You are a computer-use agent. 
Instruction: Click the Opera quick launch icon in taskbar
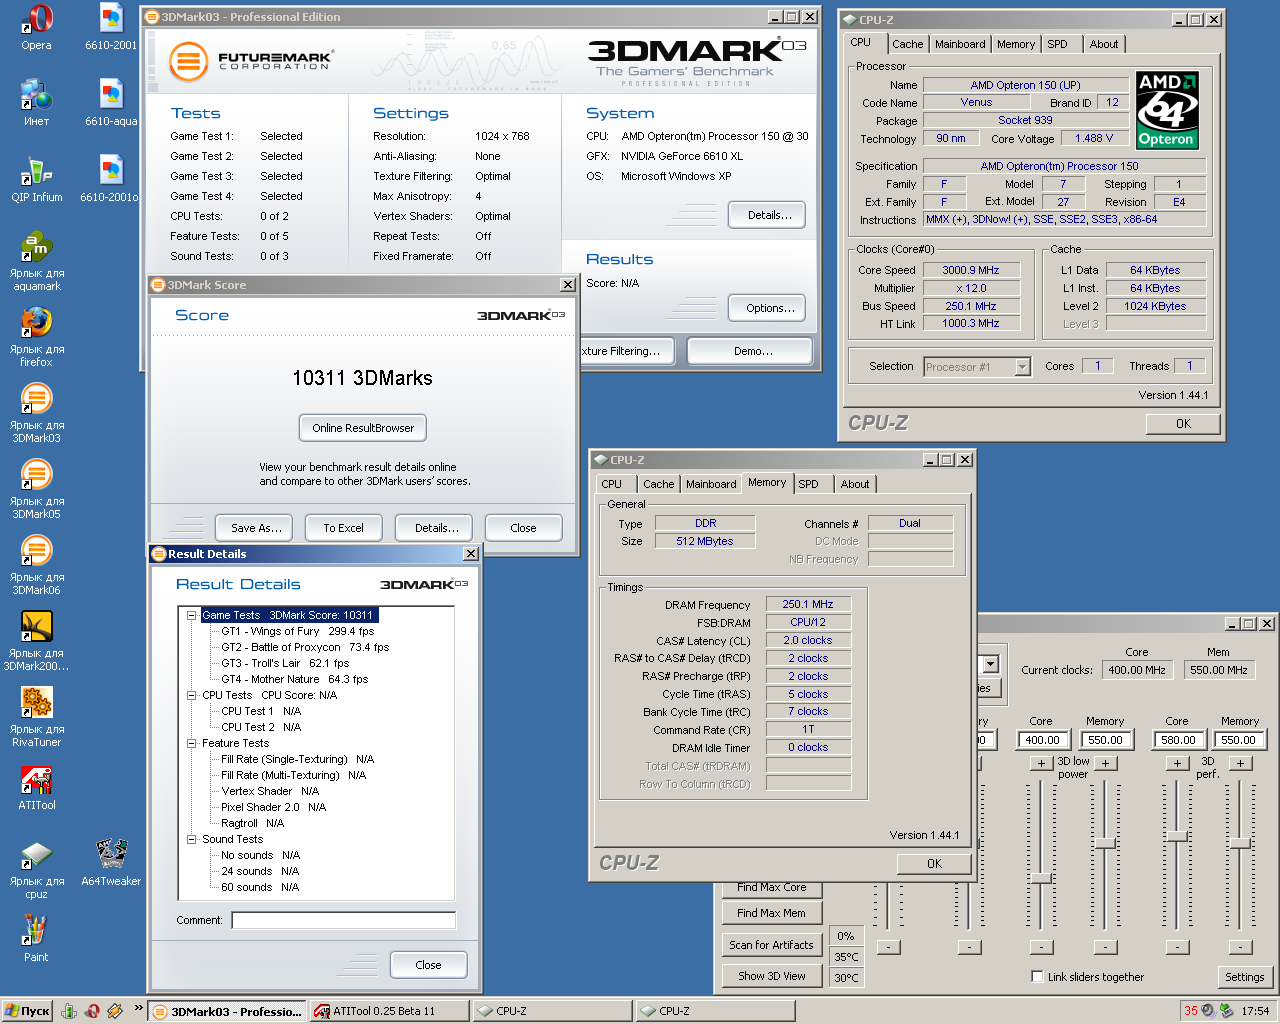pyautogui.click(x=92, y=1011)
